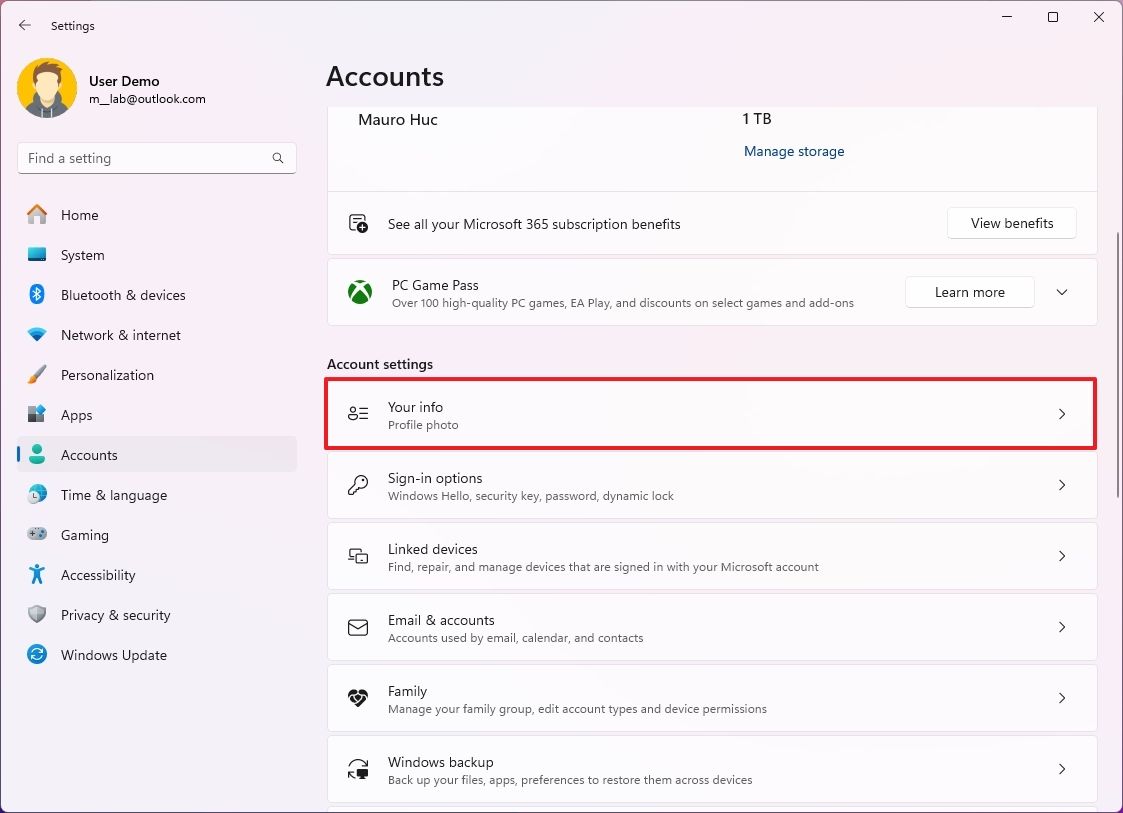Viewport: 1123px width, 813px height.
Task: Click the User Demo profile picture
Action: click(47, 88)
